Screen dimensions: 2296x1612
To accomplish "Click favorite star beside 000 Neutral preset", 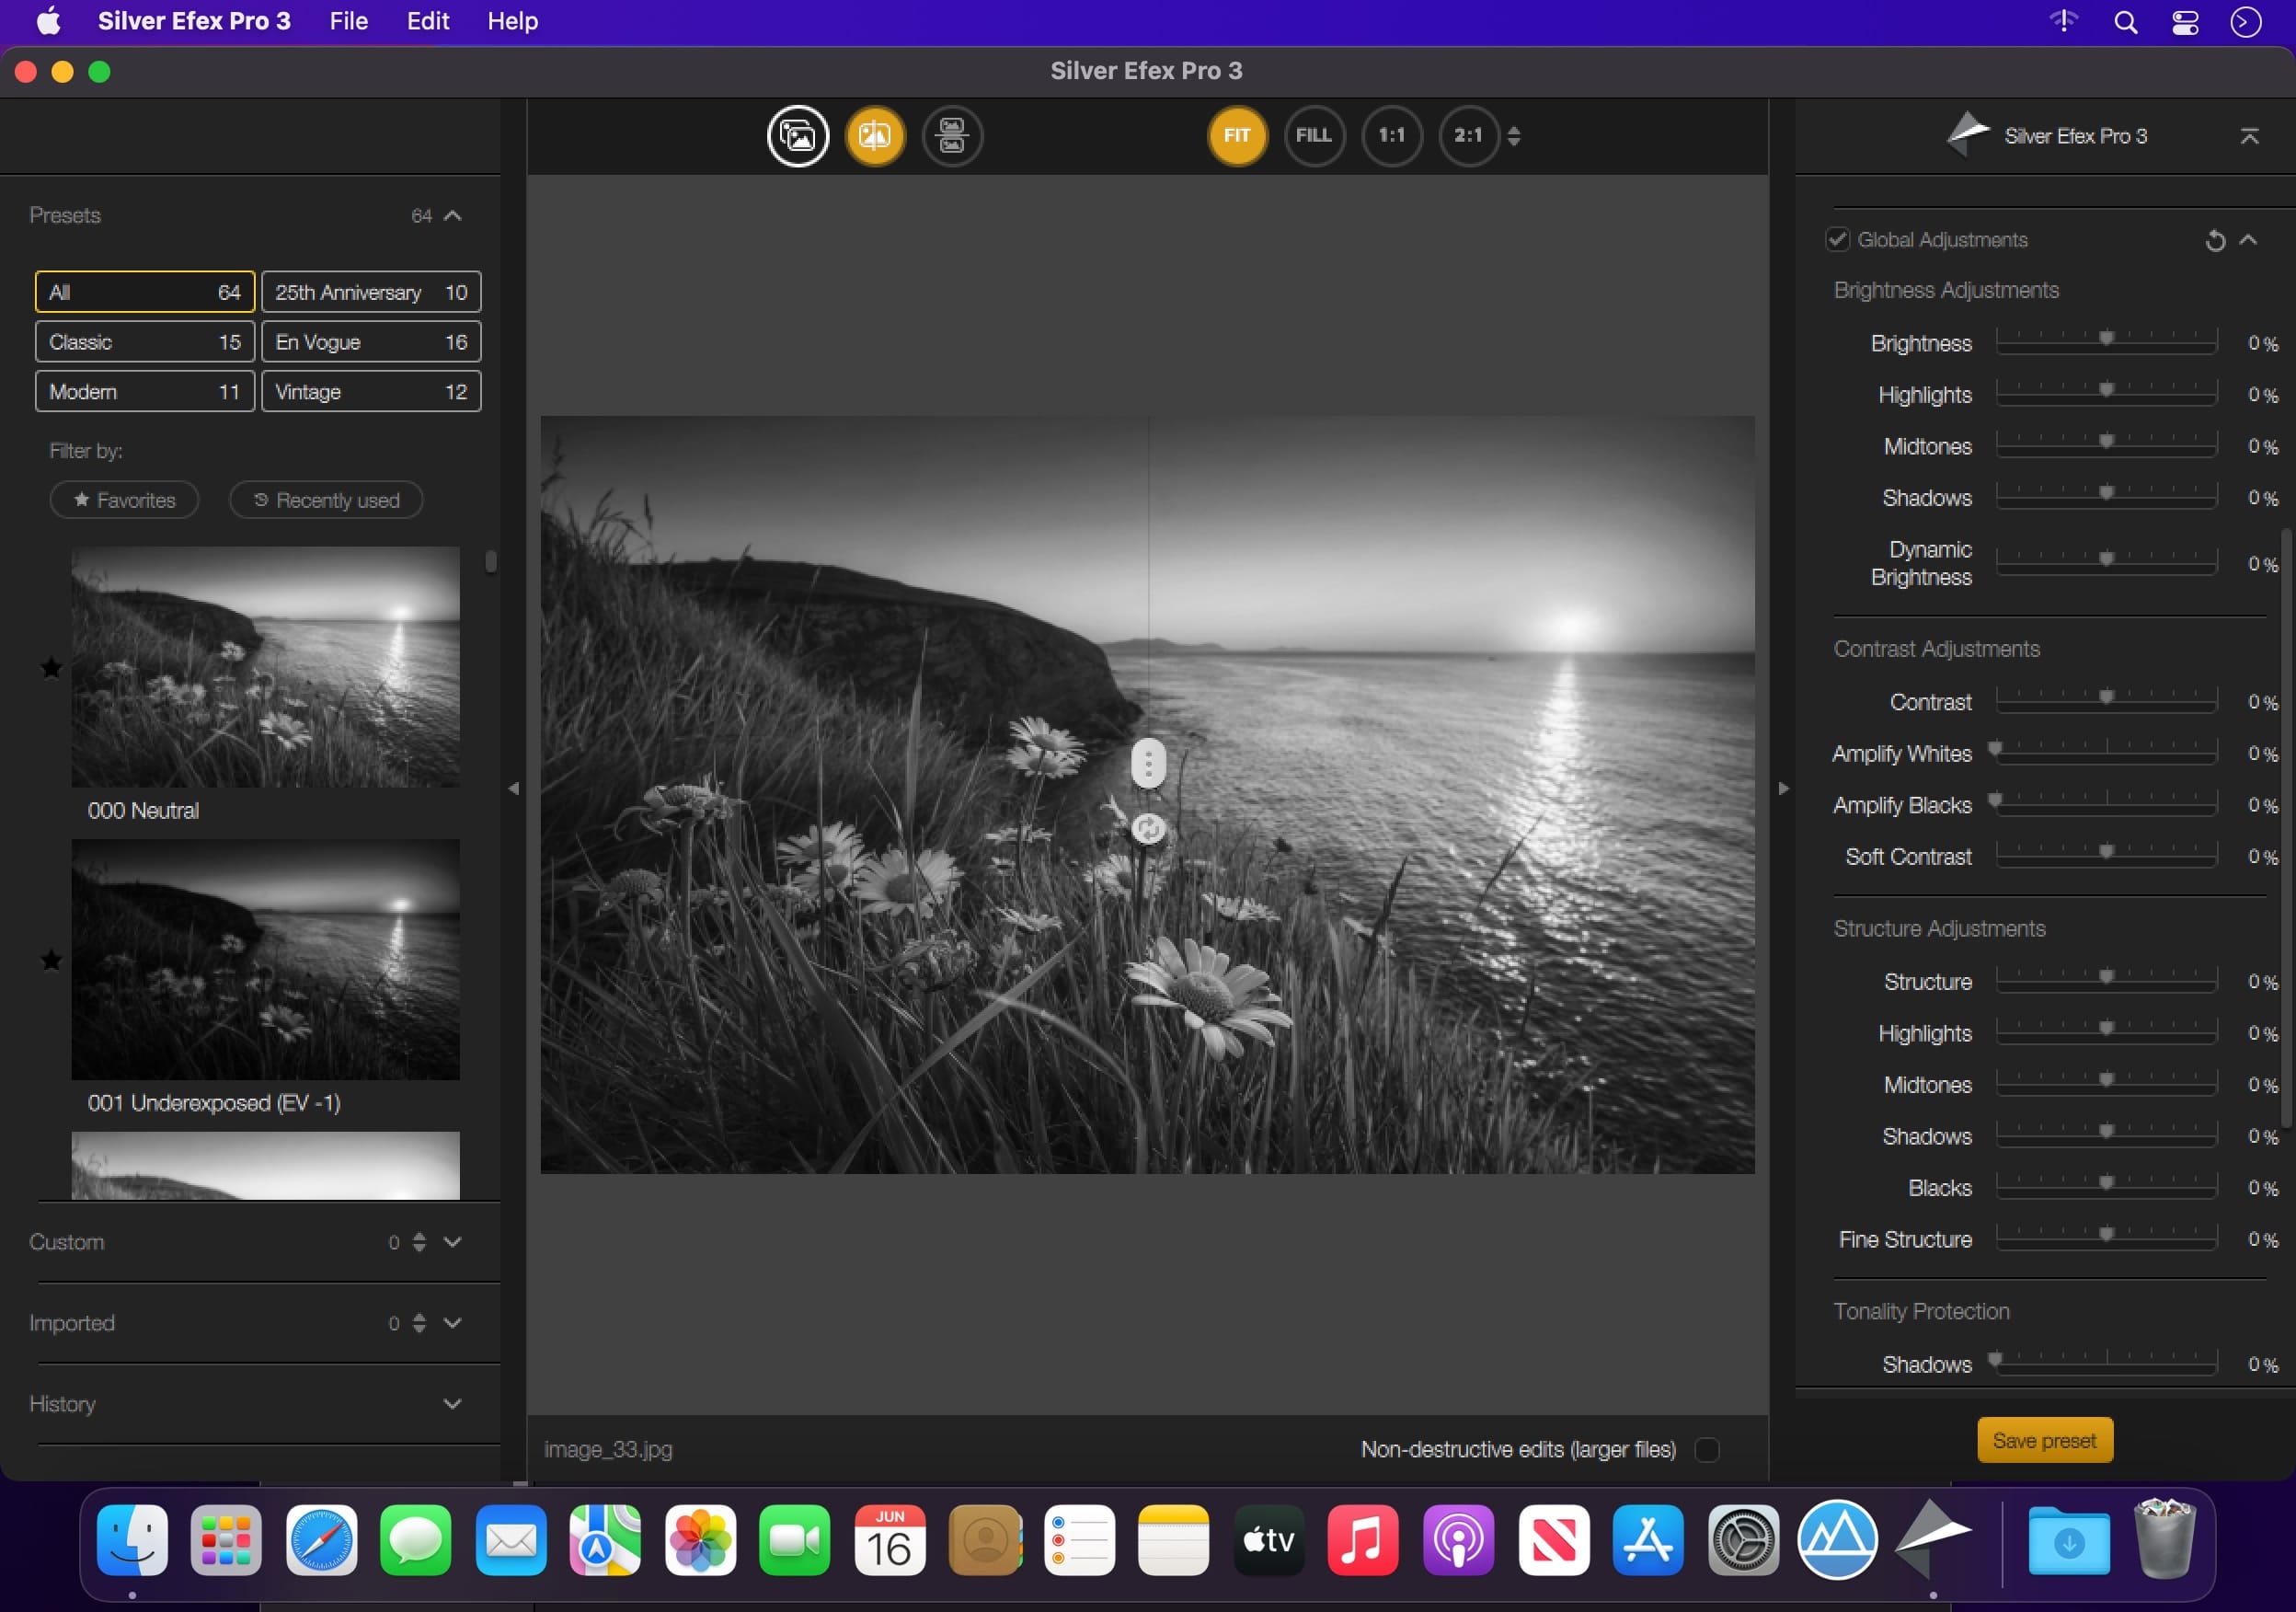I will click(51, 668).
